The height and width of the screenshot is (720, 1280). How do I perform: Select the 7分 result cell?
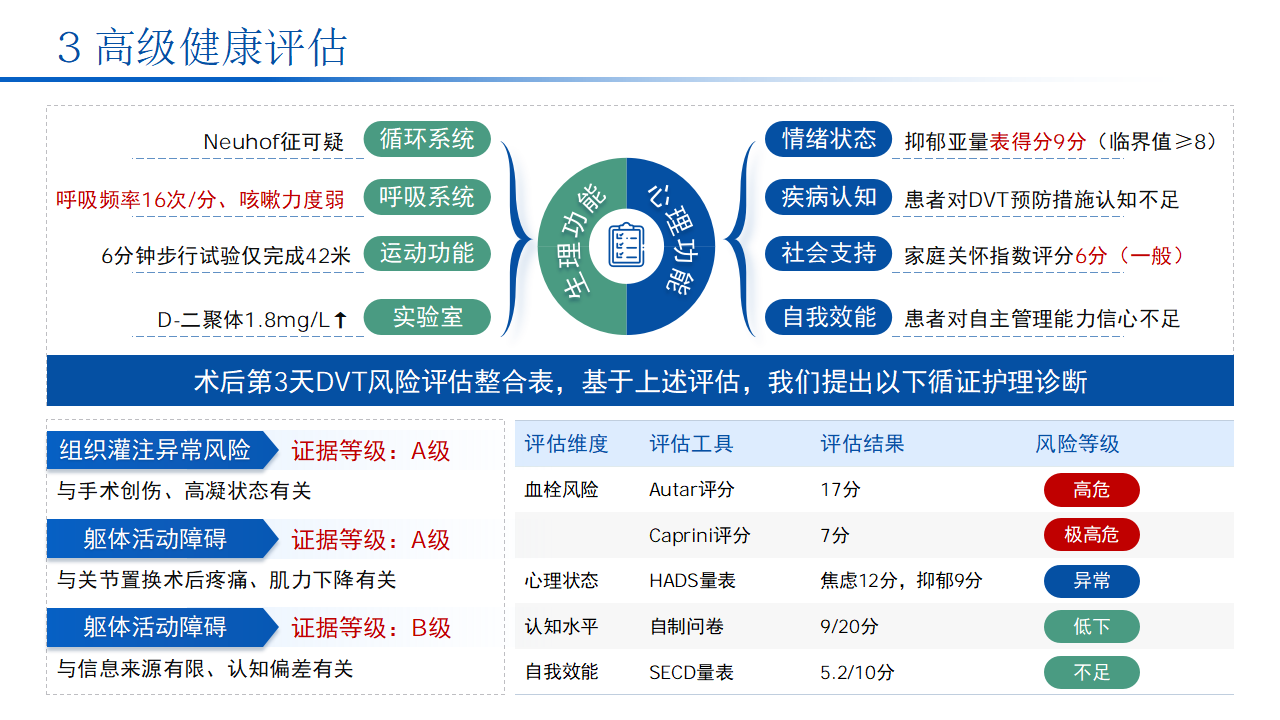(x=835, y=535)
